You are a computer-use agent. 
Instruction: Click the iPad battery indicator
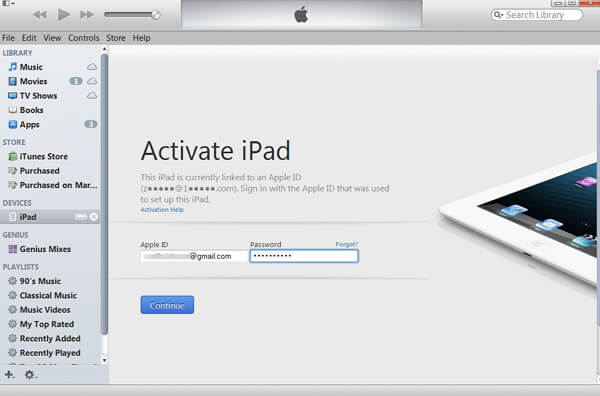pos(81,217)
